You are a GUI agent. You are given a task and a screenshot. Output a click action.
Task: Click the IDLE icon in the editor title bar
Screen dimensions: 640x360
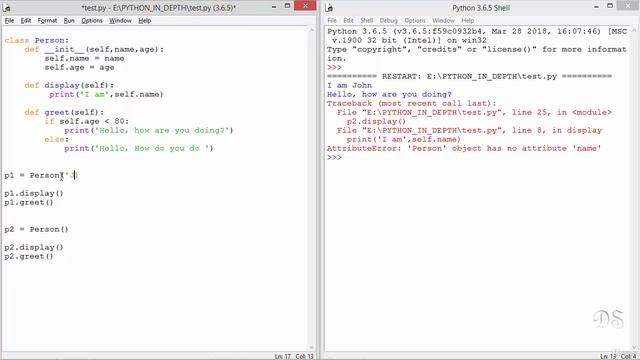point(7,7)
